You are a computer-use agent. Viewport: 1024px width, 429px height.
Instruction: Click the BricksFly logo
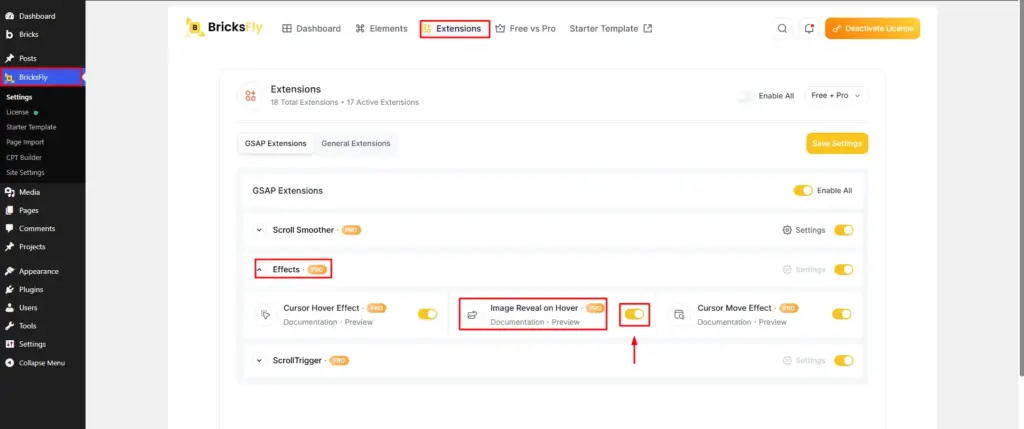(224, 27)
